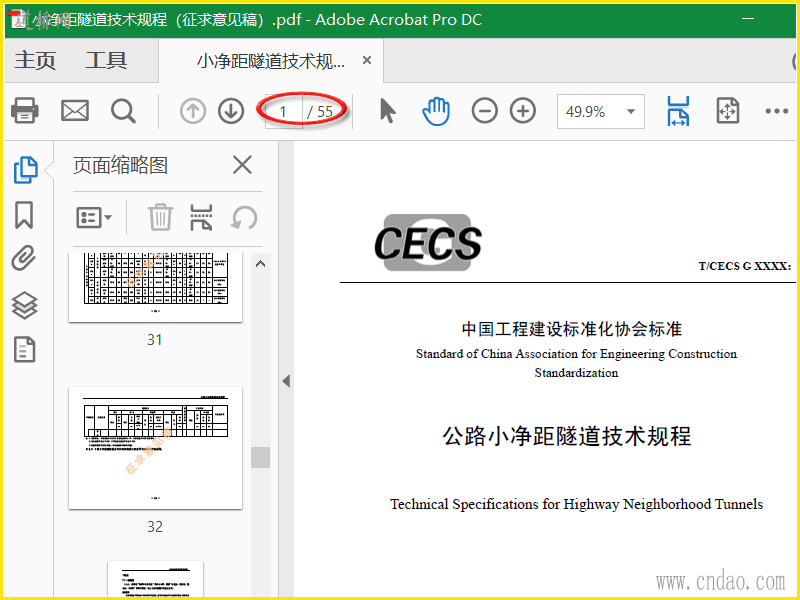Click the page number input field
800x600 pixels.
click(284, 111)
